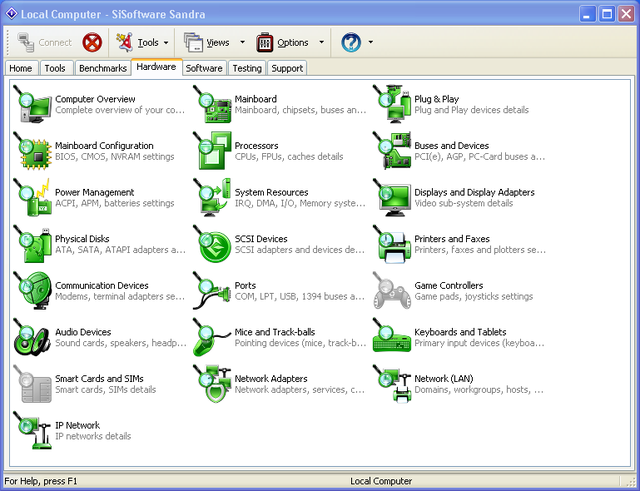
Task: Click 'Smart cards, SIMs details' description
Action: pyautogui.click(x=106, y=389)
